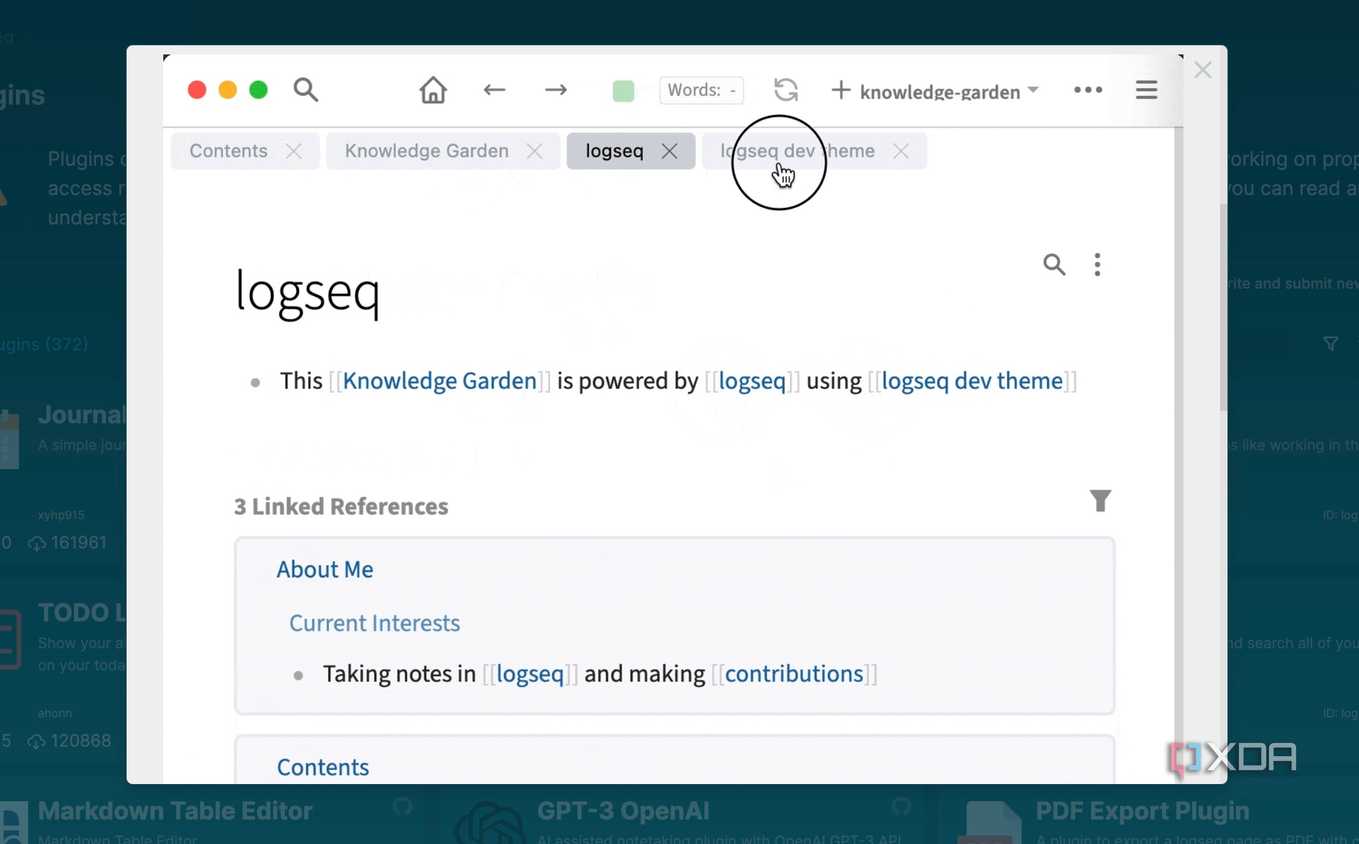This screenshot has height=844, width=1359.
Task: Select the active logseq tab
Action: pos(615,151)
